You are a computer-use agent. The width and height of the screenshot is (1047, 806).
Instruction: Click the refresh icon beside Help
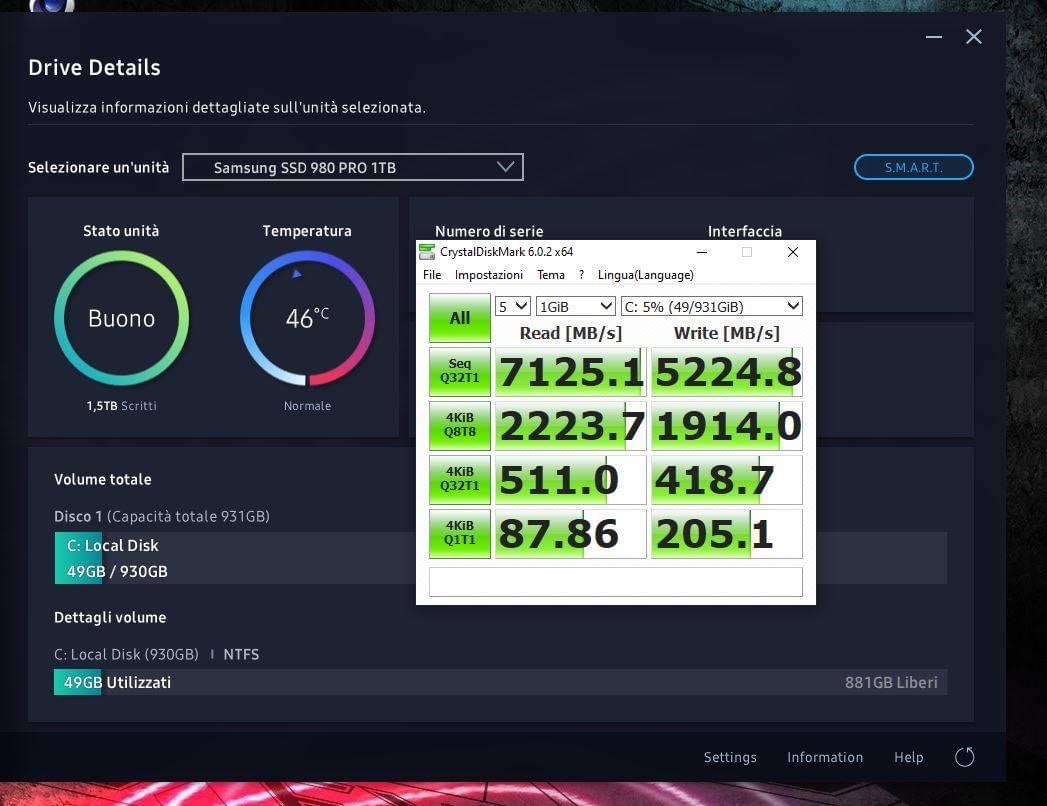click(x=964, y=757)
